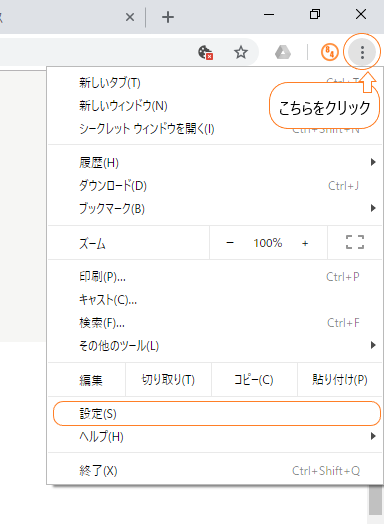This screenshot has width=384, height=524.
Task: Open the Google Drive extension icon
Action: click(283, 53)
